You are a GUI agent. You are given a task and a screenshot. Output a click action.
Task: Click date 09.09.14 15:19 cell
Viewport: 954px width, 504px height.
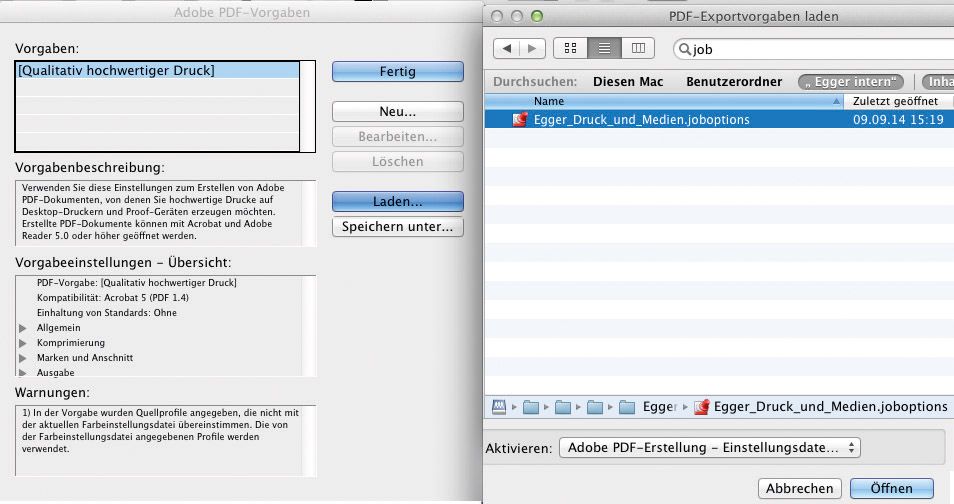click(x=898, y=119)
